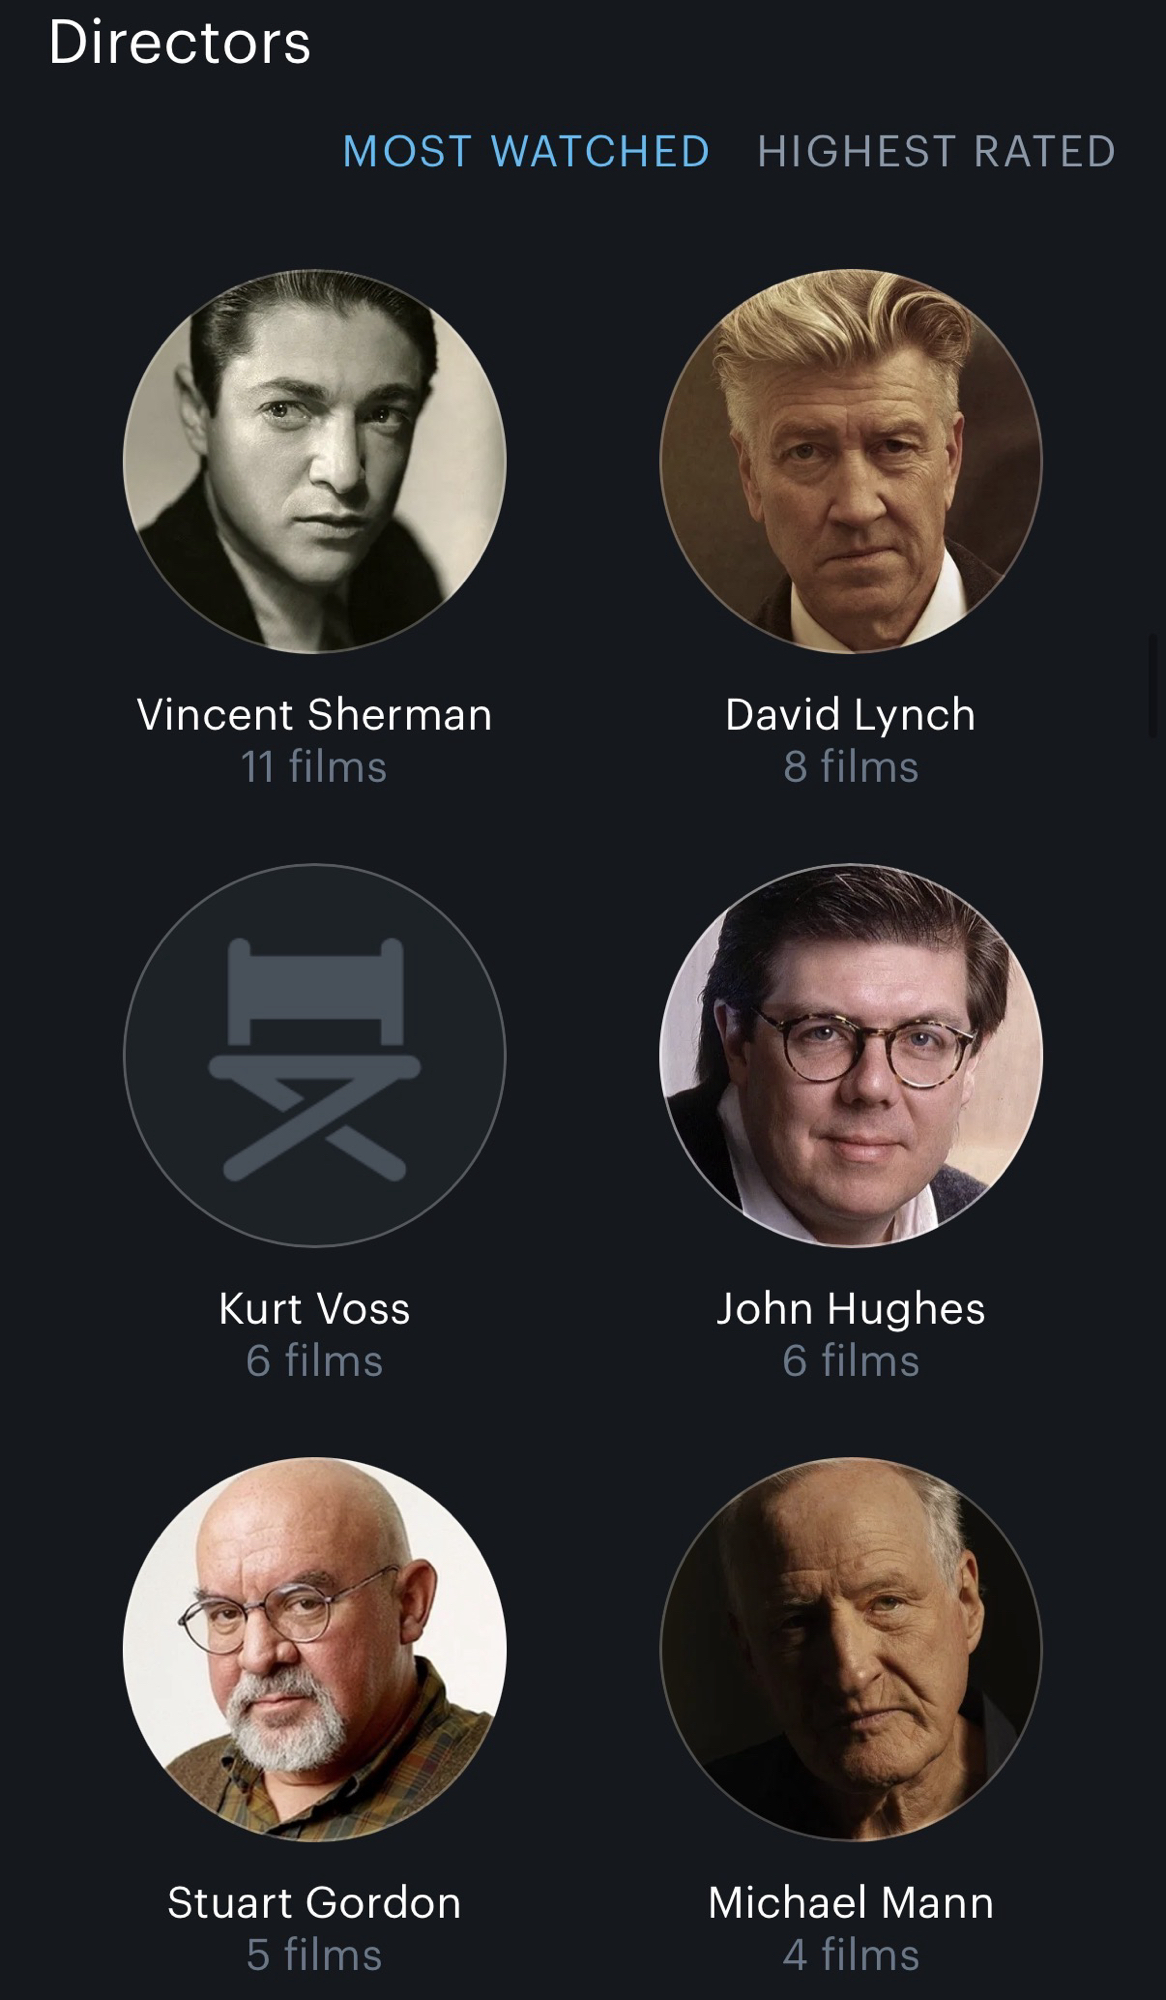View Michael Mann's 4 films count
The width and height of the screenshot is (1166, 2000).
tap(851, 1955)
